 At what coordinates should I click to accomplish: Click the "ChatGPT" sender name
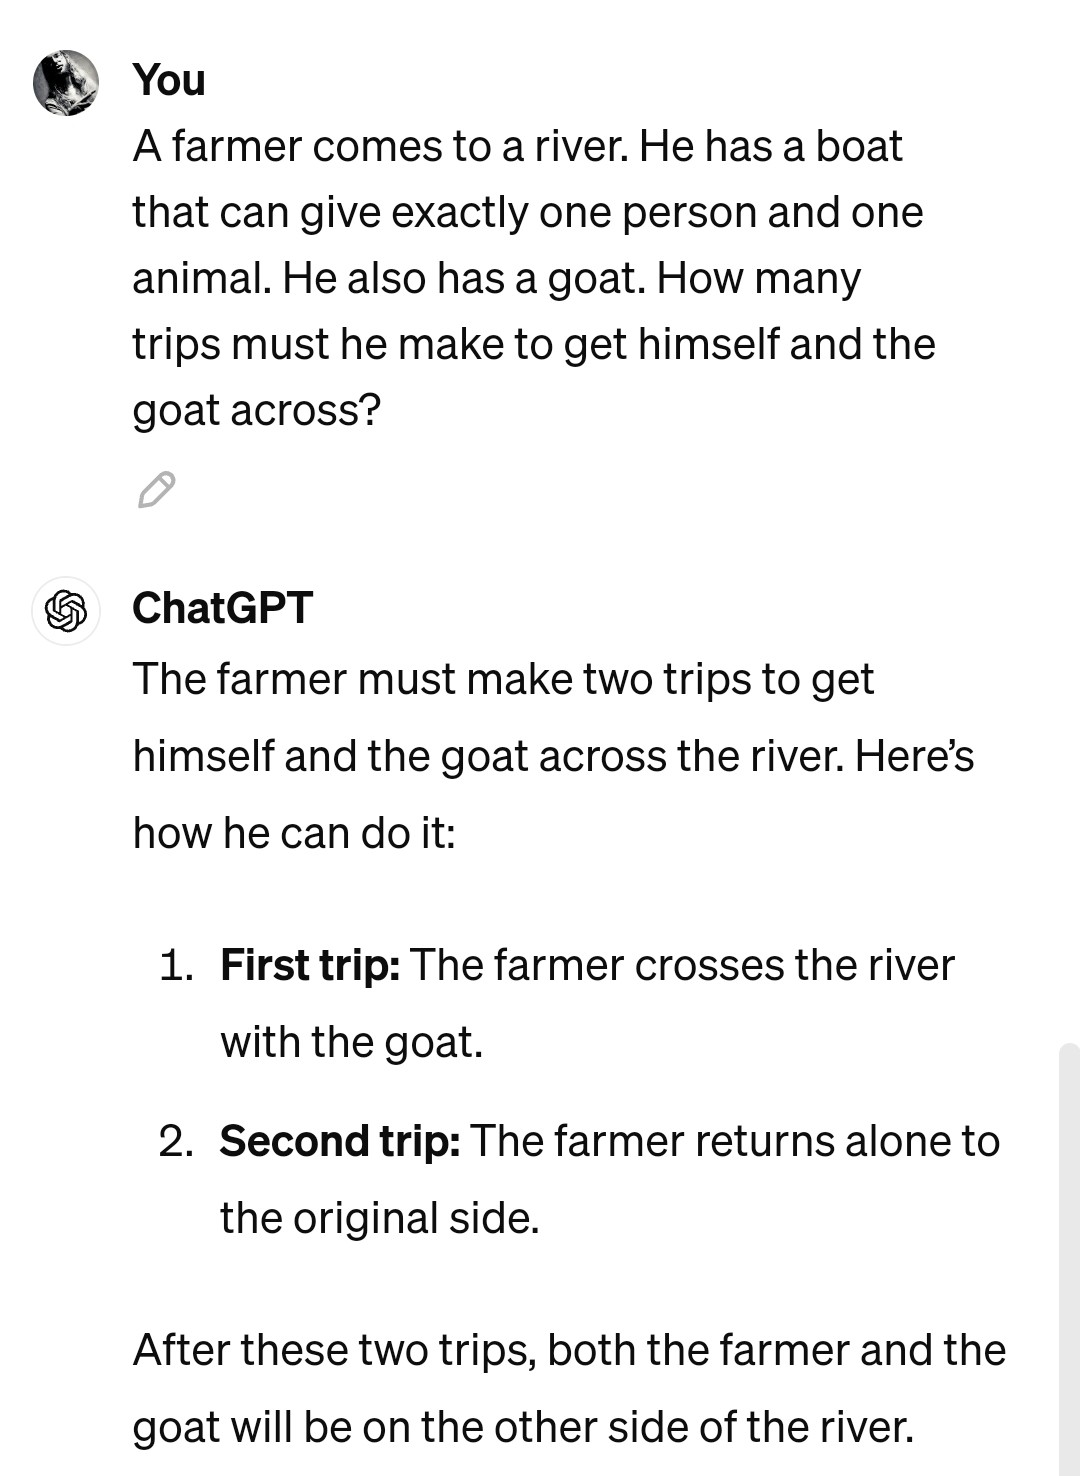coord(223,608)
